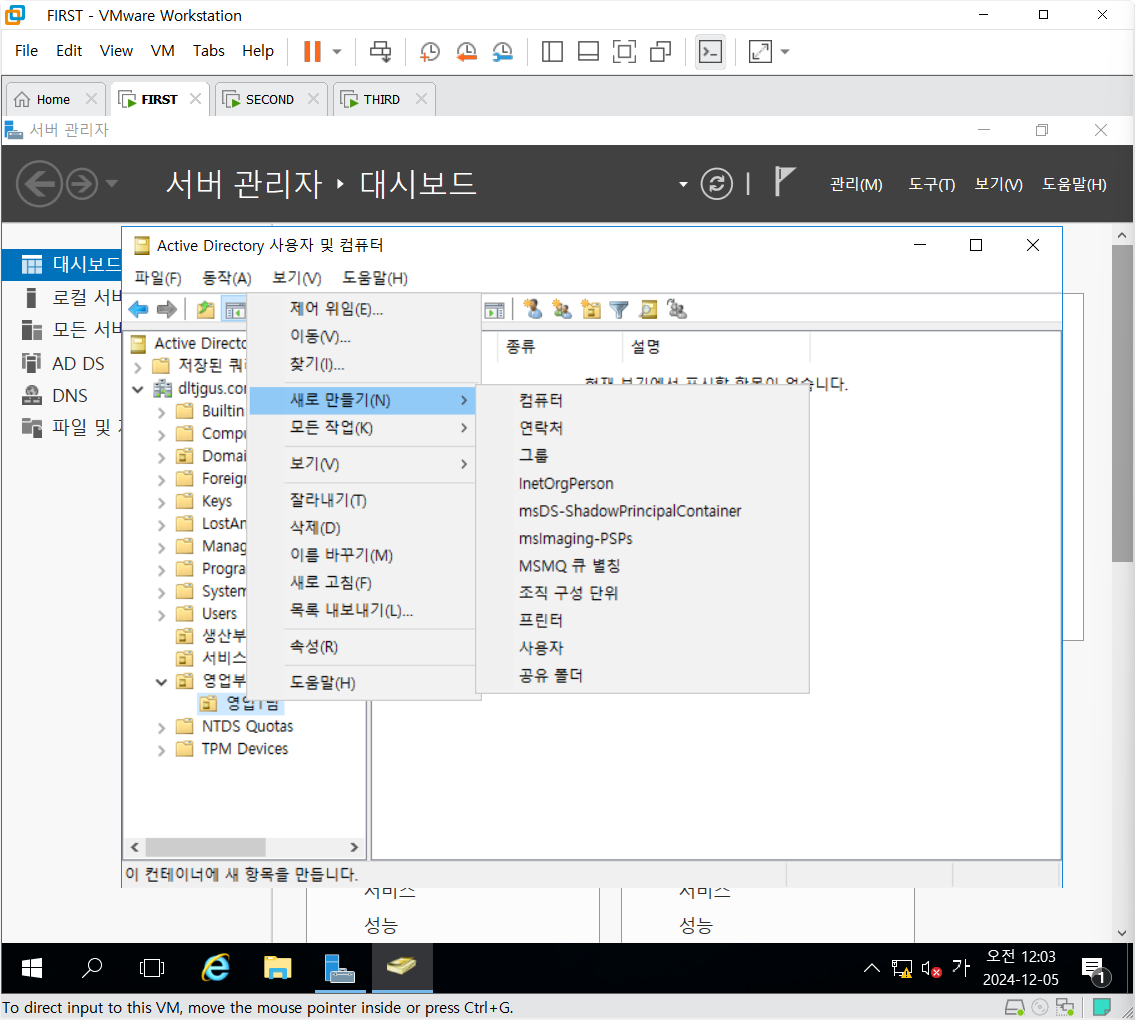
Task: Choose 찾기(I)... from the context menu
Action: click(362, 364)
